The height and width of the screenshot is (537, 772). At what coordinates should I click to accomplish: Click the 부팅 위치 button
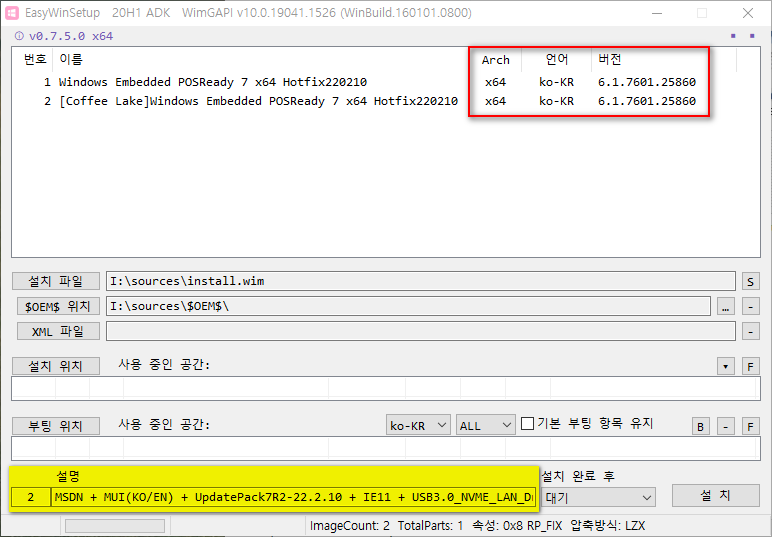tap(56, 426)
